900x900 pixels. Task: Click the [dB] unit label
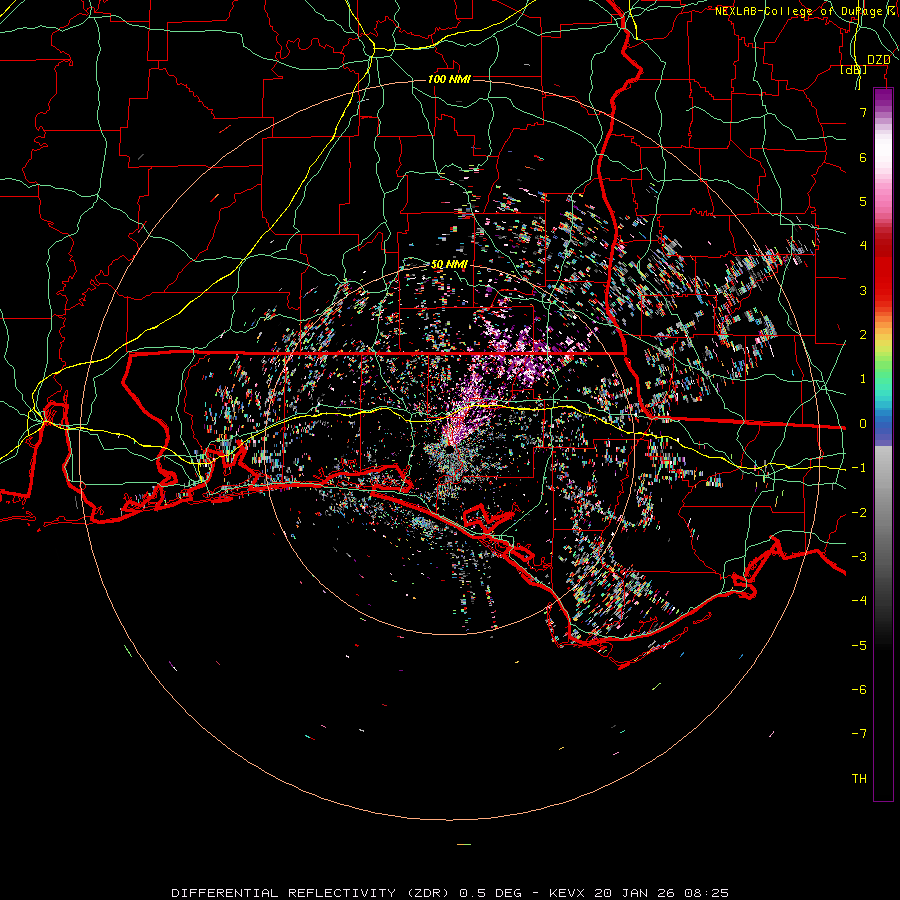click(854, 69)
